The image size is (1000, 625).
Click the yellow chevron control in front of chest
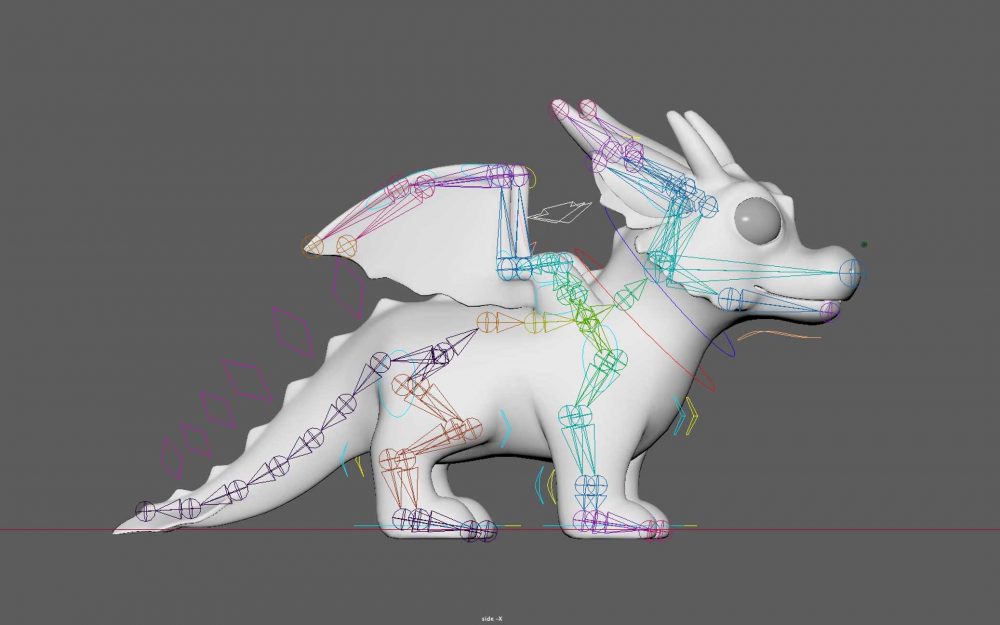(x=688, y=416)
